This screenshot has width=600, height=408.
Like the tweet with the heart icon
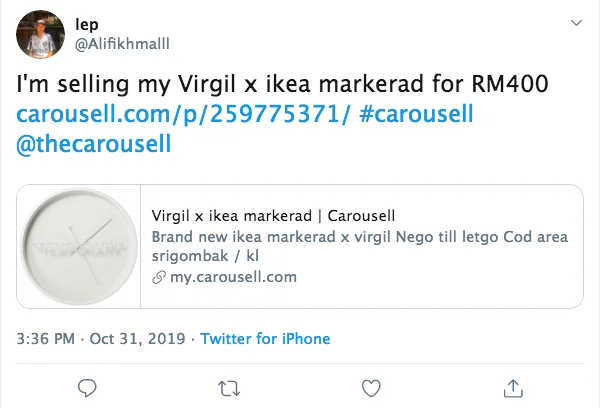click(x=371, y=388)
